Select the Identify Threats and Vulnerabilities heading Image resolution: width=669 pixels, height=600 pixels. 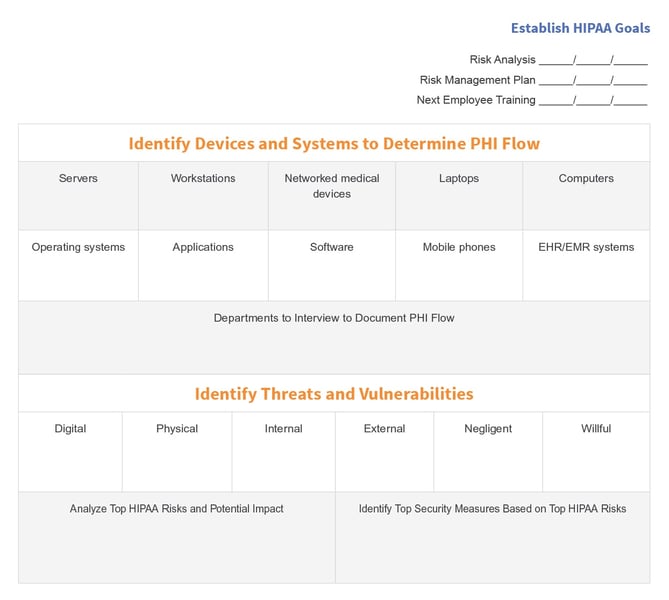click(334, 394)
